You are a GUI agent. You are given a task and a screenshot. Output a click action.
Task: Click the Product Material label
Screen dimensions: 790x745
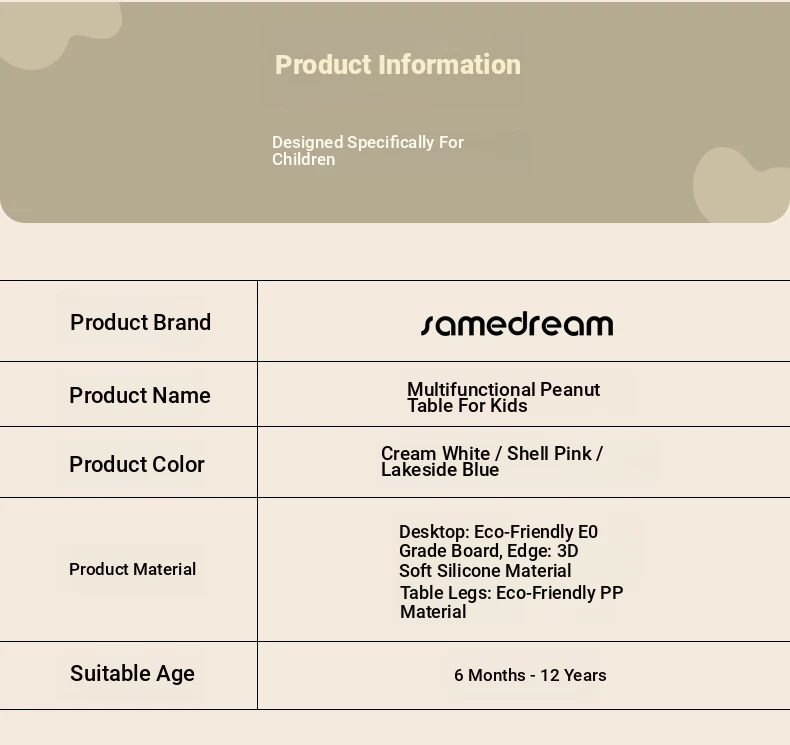tap(133, 569)
